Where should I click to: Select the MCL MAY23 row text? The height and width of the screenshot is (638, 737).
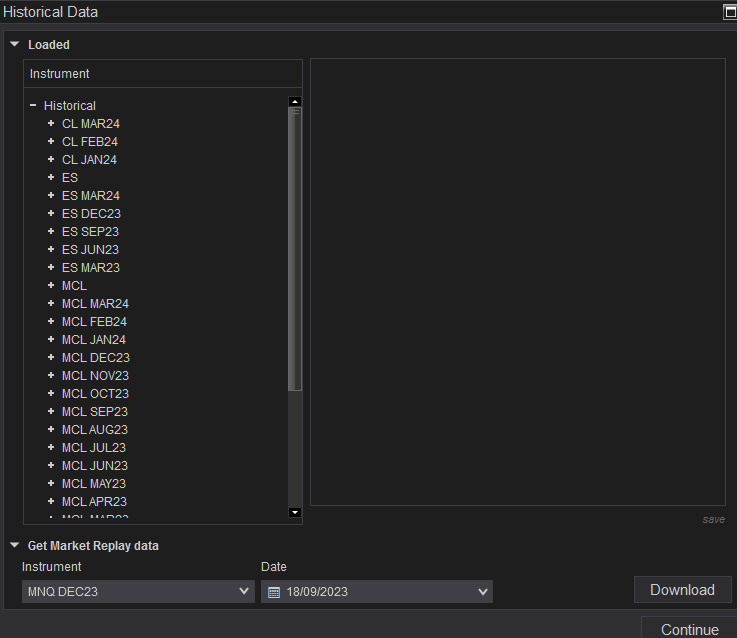[94, 483]
